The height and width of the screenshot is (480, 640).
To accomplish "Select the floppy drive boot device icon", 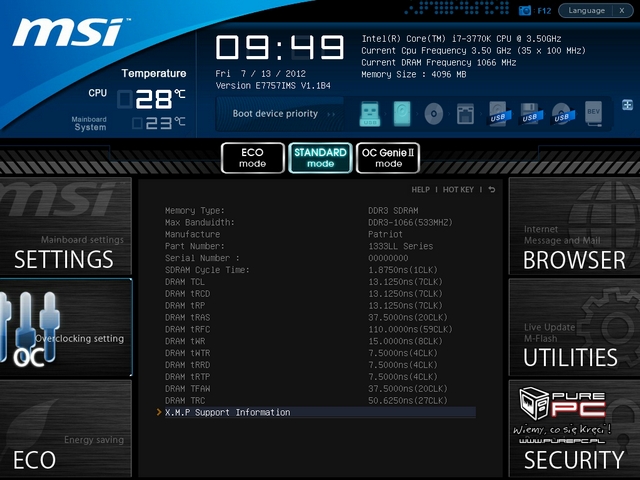I will coord(465,114).
